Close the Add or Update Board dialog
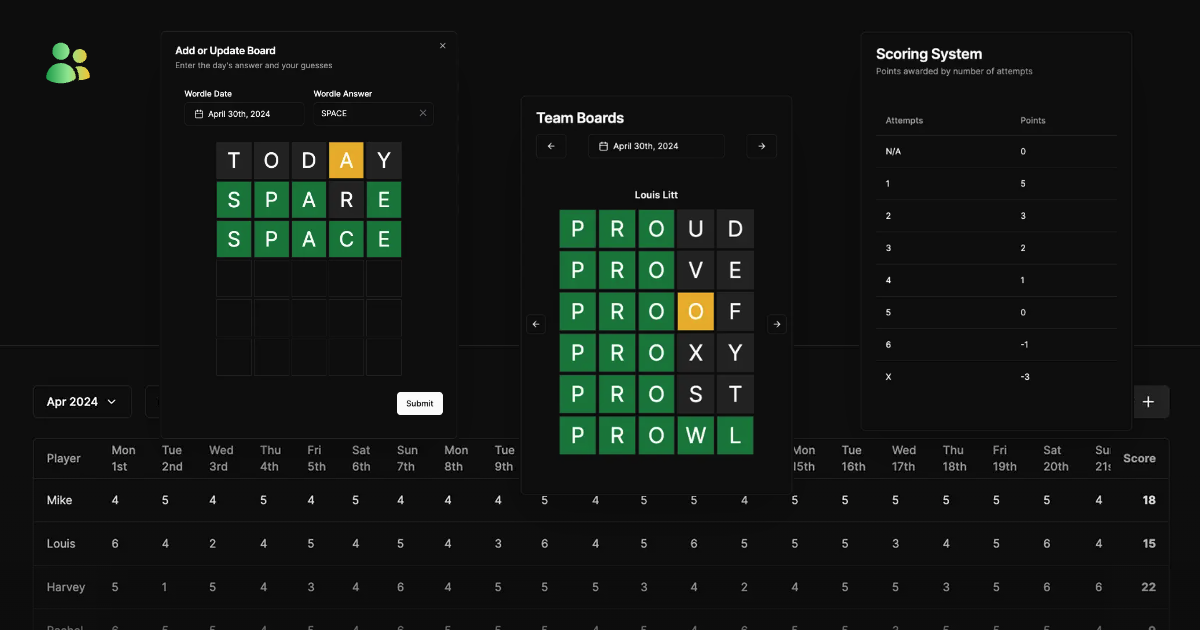The width and height of the screenshot is (1200, 630). coord(442,45)
